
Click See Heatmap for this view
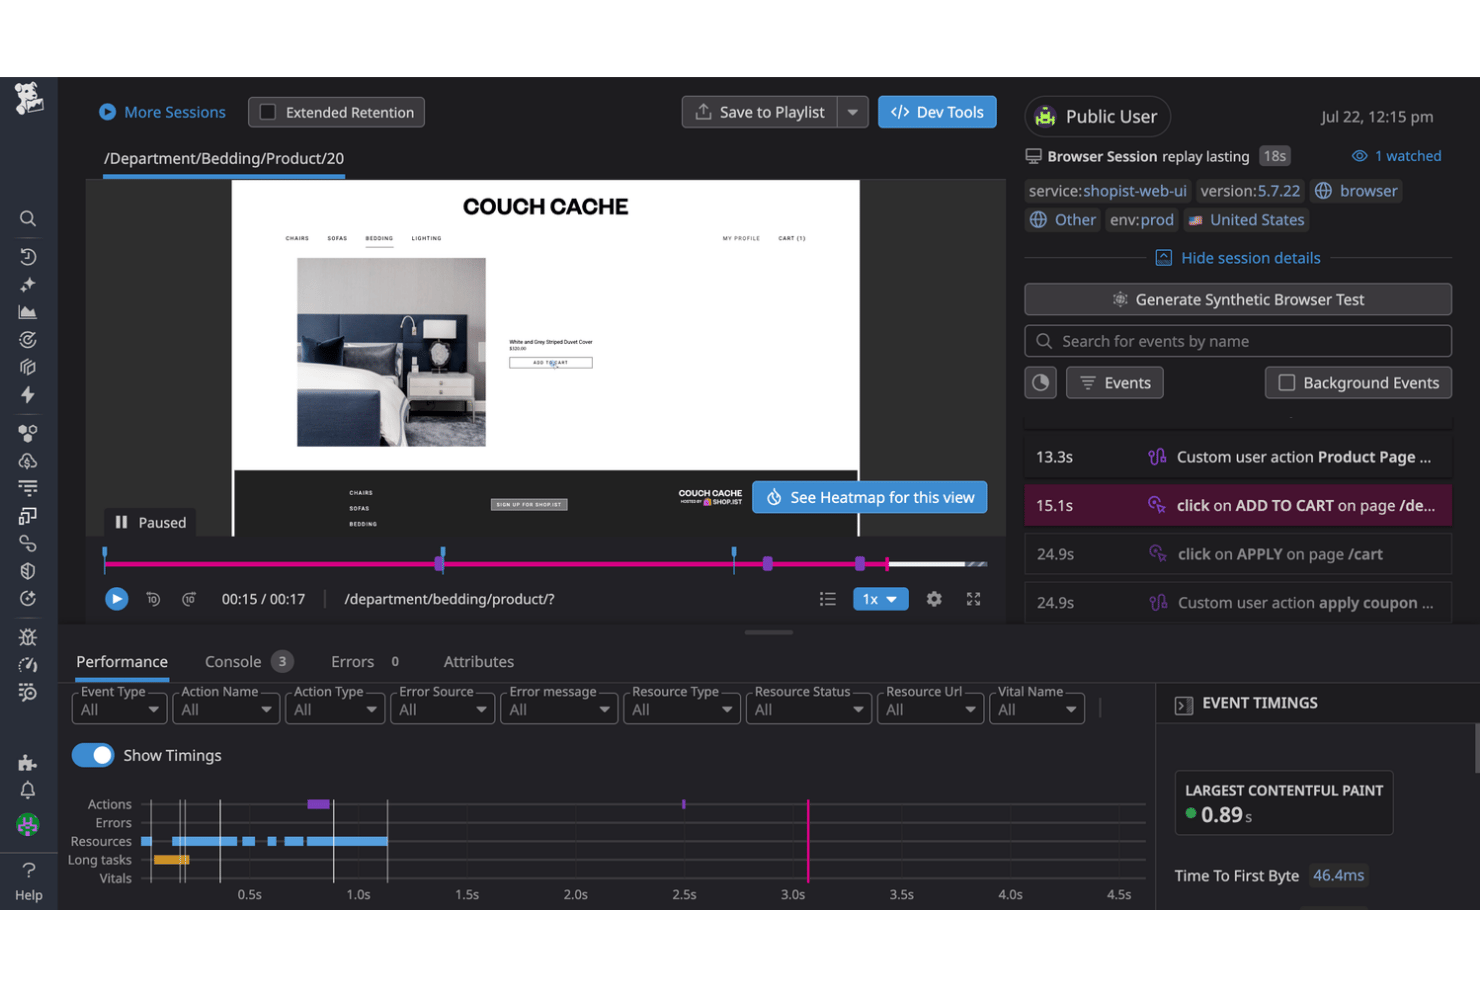click(870, 498)
